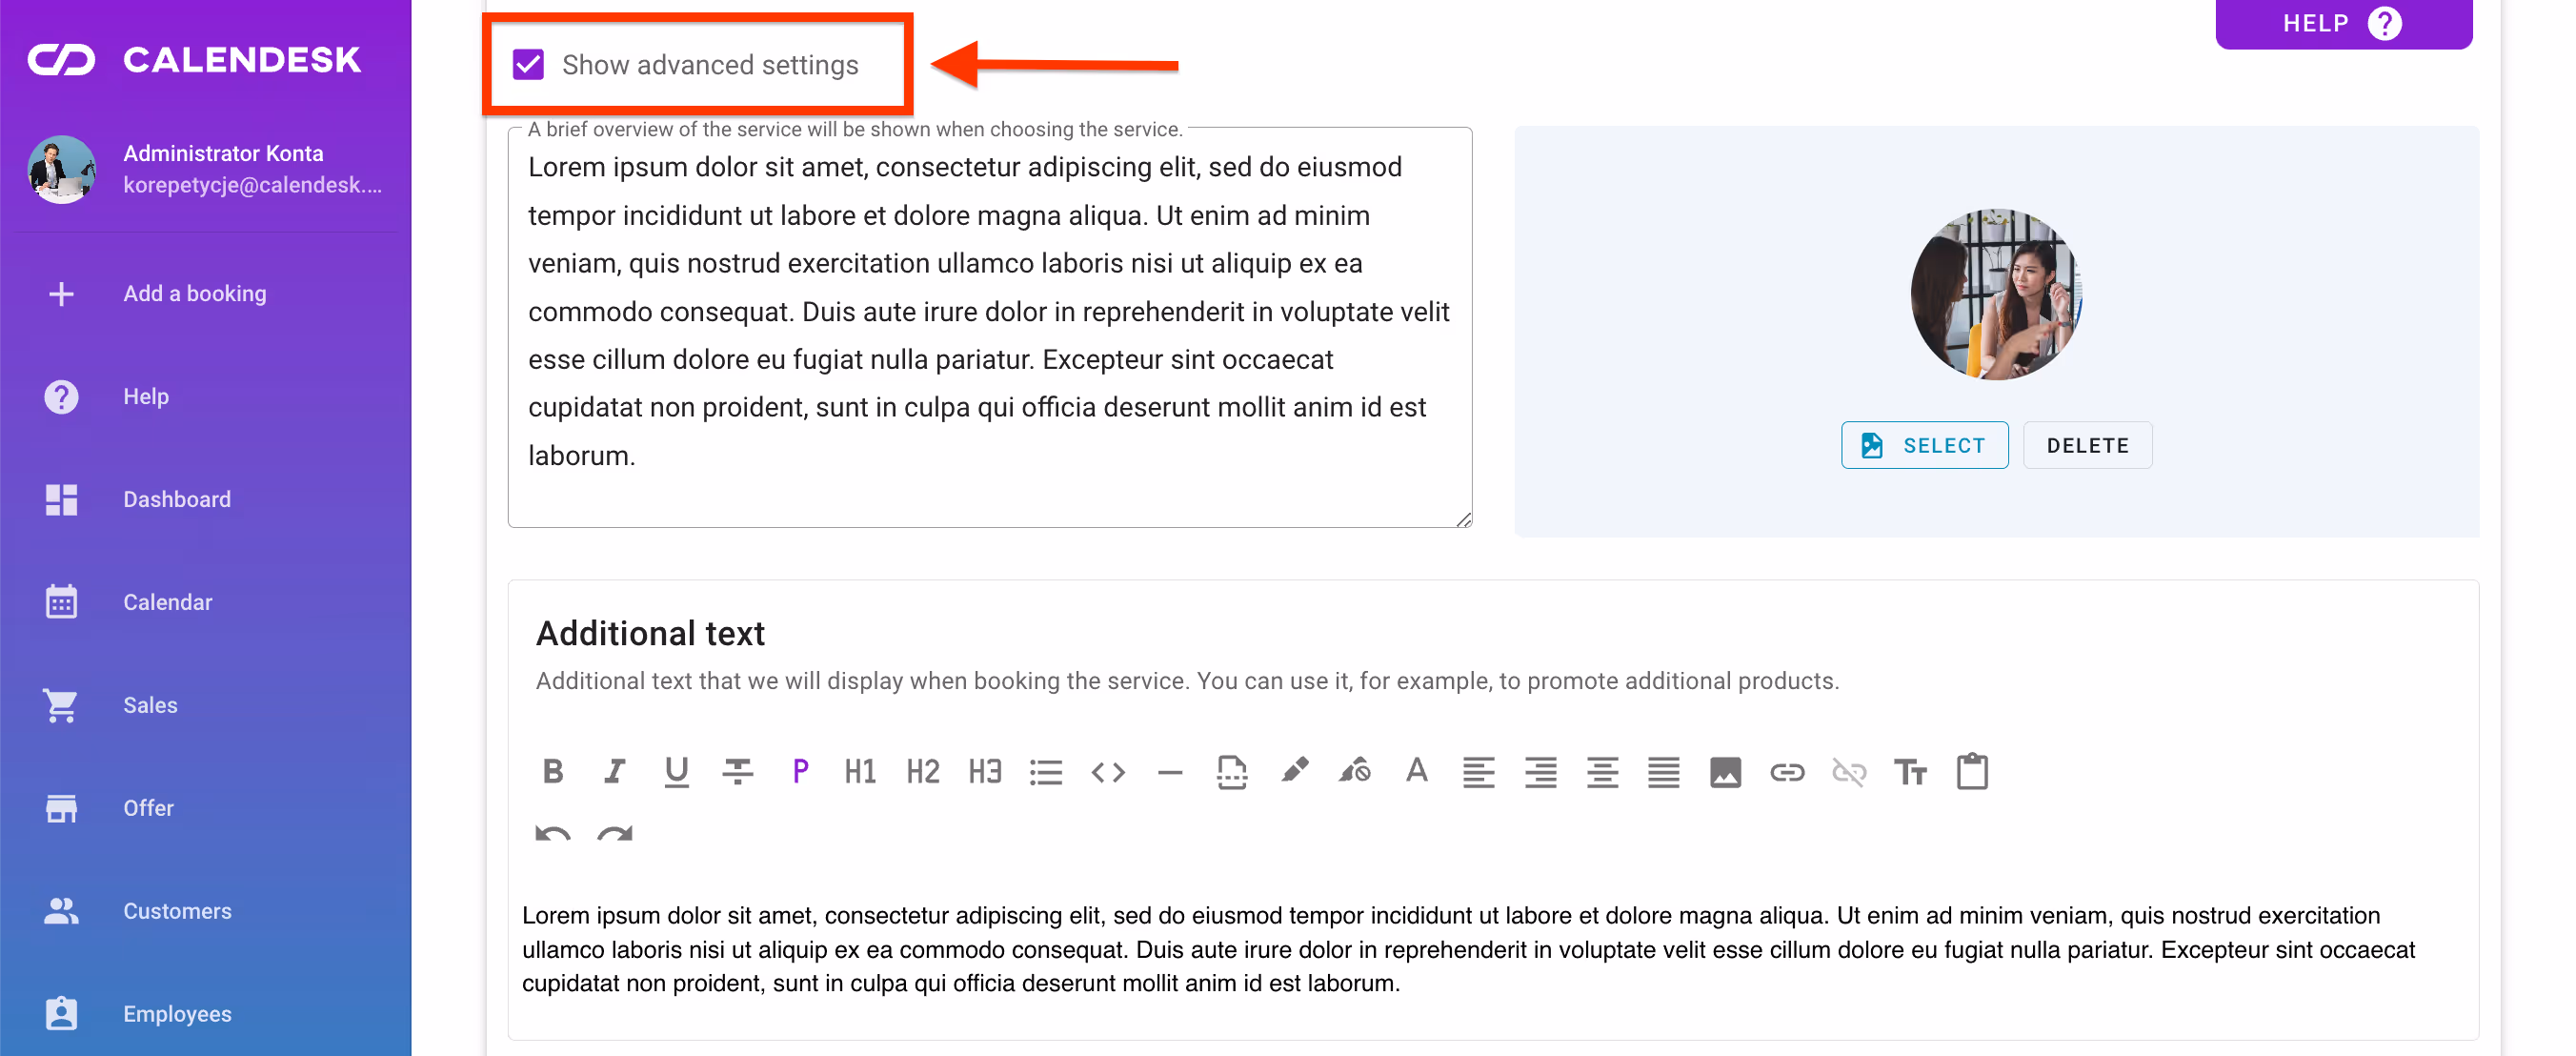Viewport: 2576px width, 1056px height.
Task: Insert a bullet list
Action: (1046, 771)
